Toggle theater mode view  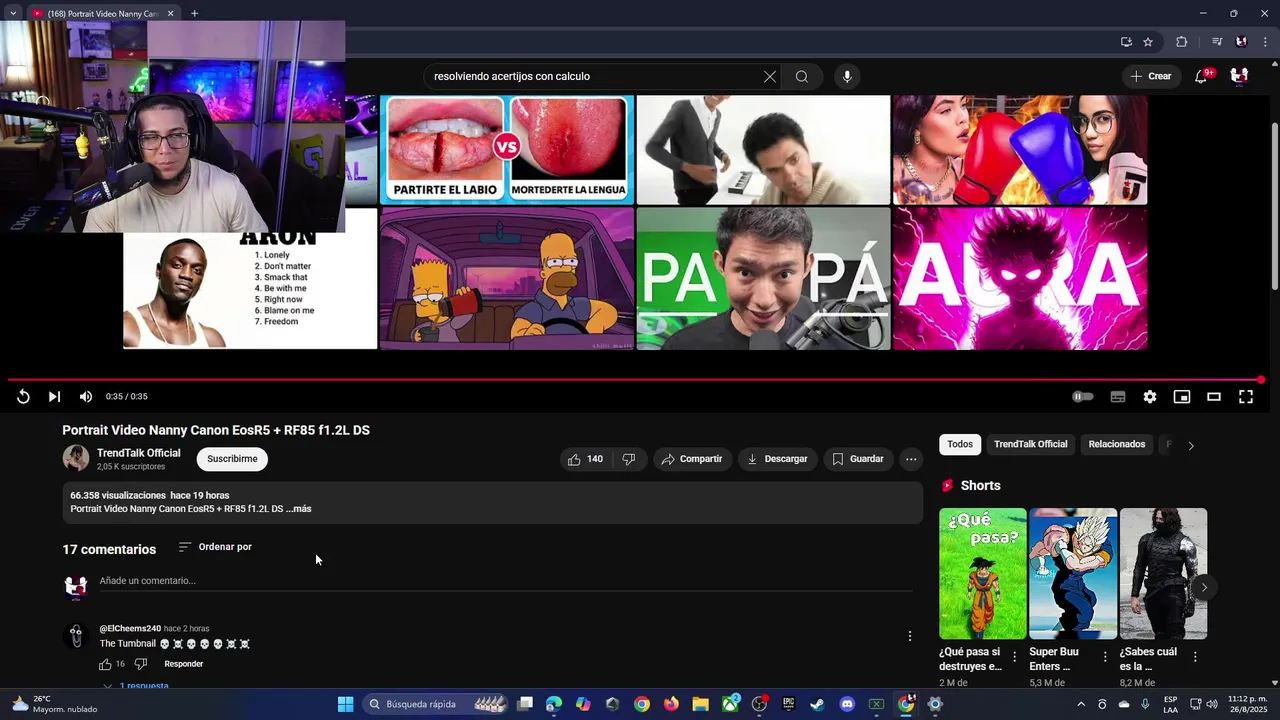tap(1214, 397)
